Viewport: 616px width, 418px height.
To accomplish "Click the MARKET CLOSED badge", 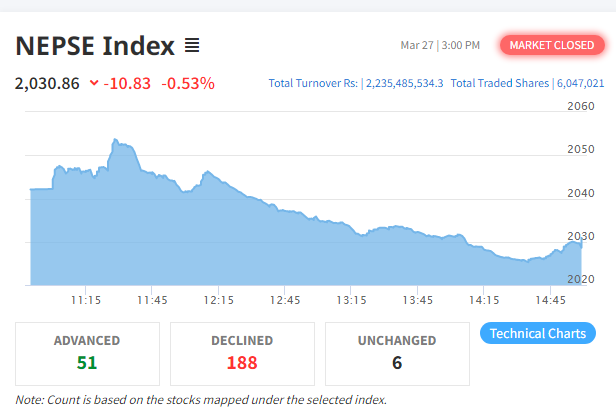I will (552, 45).
